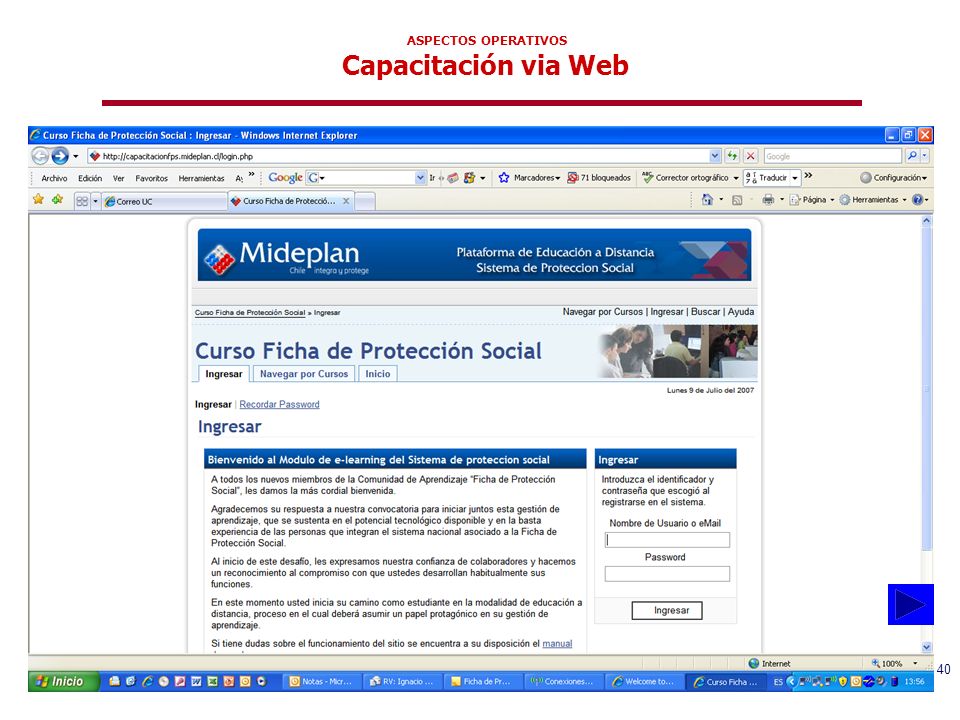
Task: Click Add to Favorites star-plus icon
Action: click(x=58, y=200)
